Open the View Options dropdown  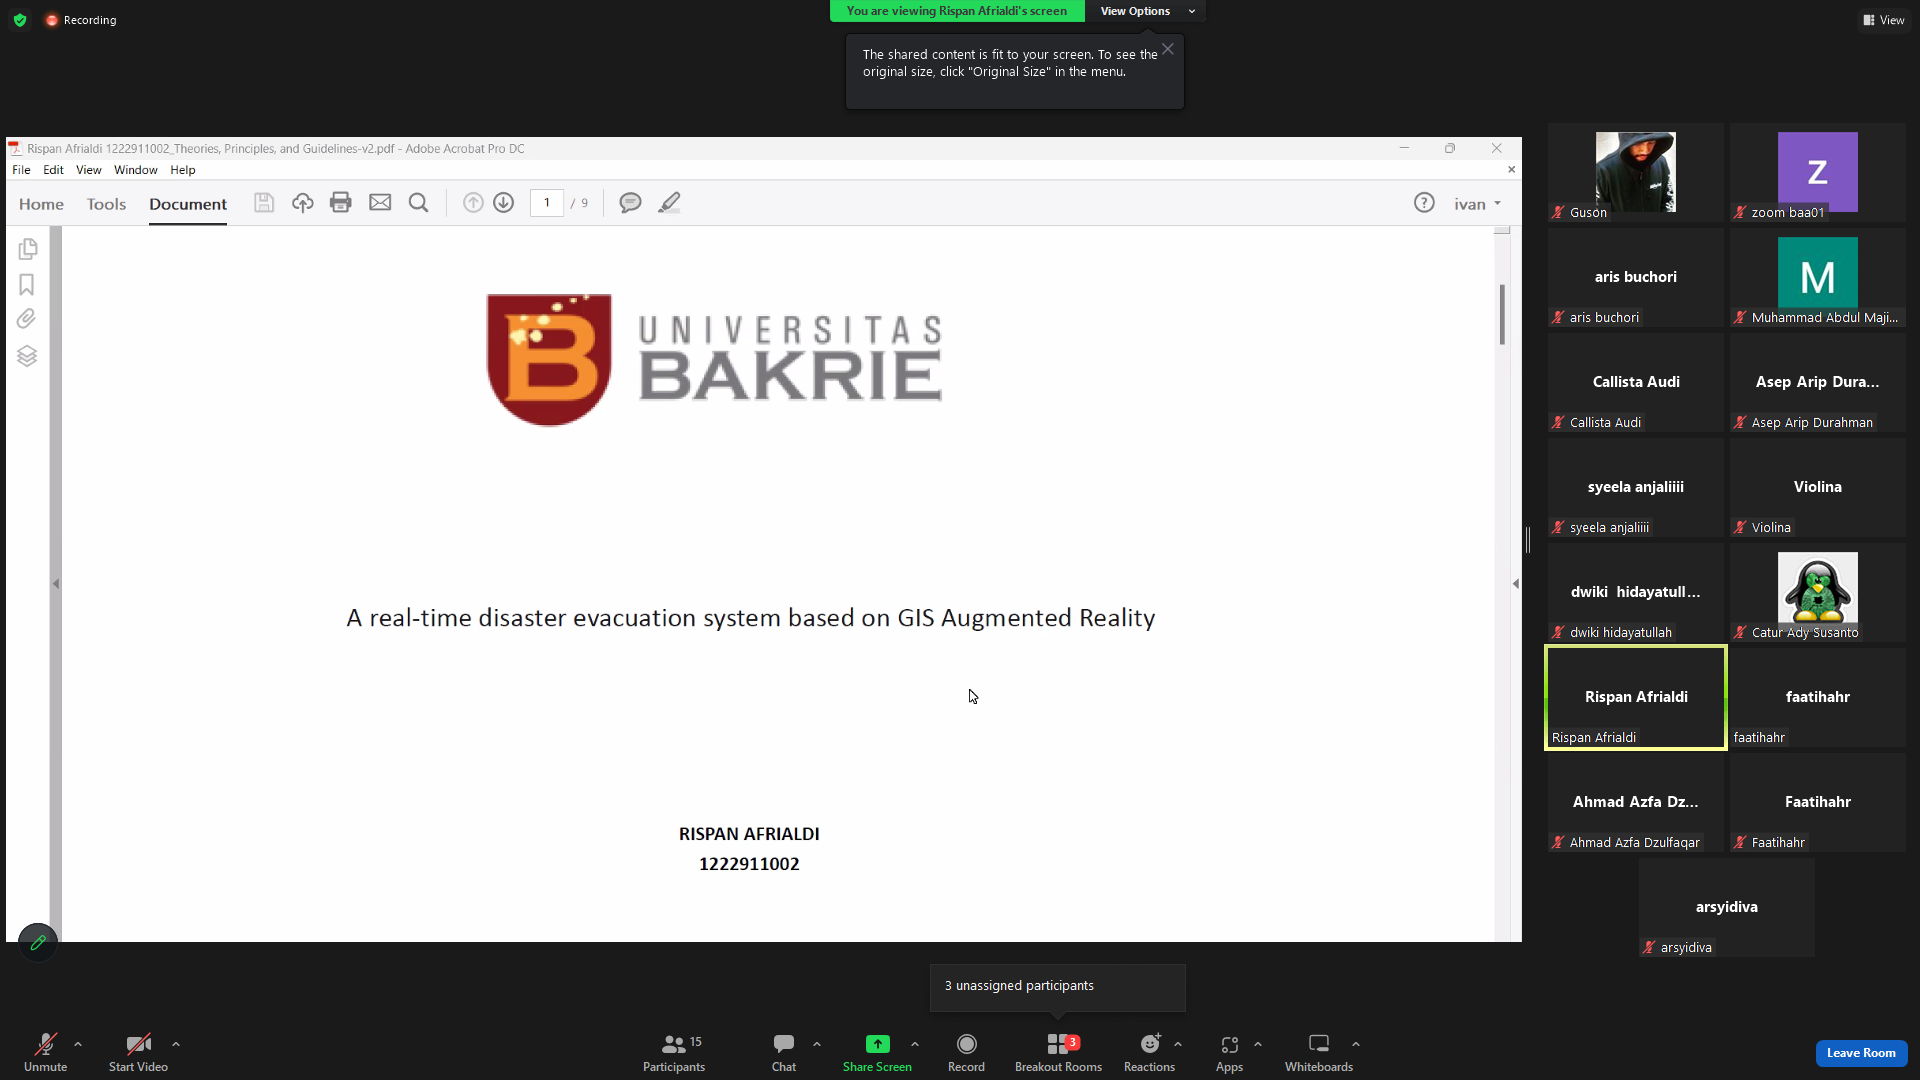coord(1146,11)
